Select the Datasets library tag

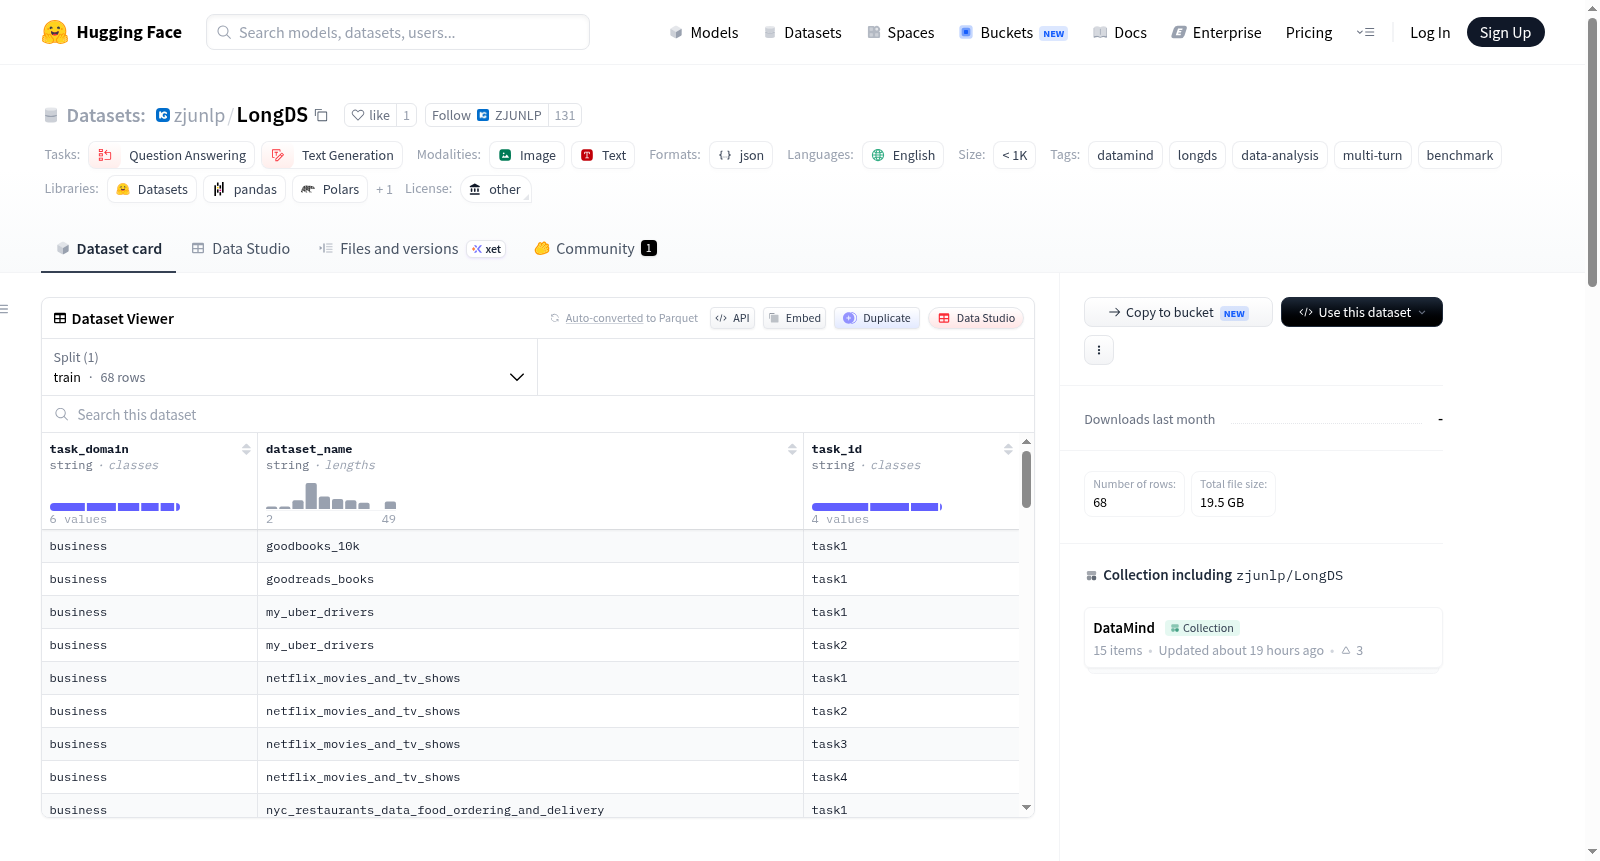[x=152, y=189]
